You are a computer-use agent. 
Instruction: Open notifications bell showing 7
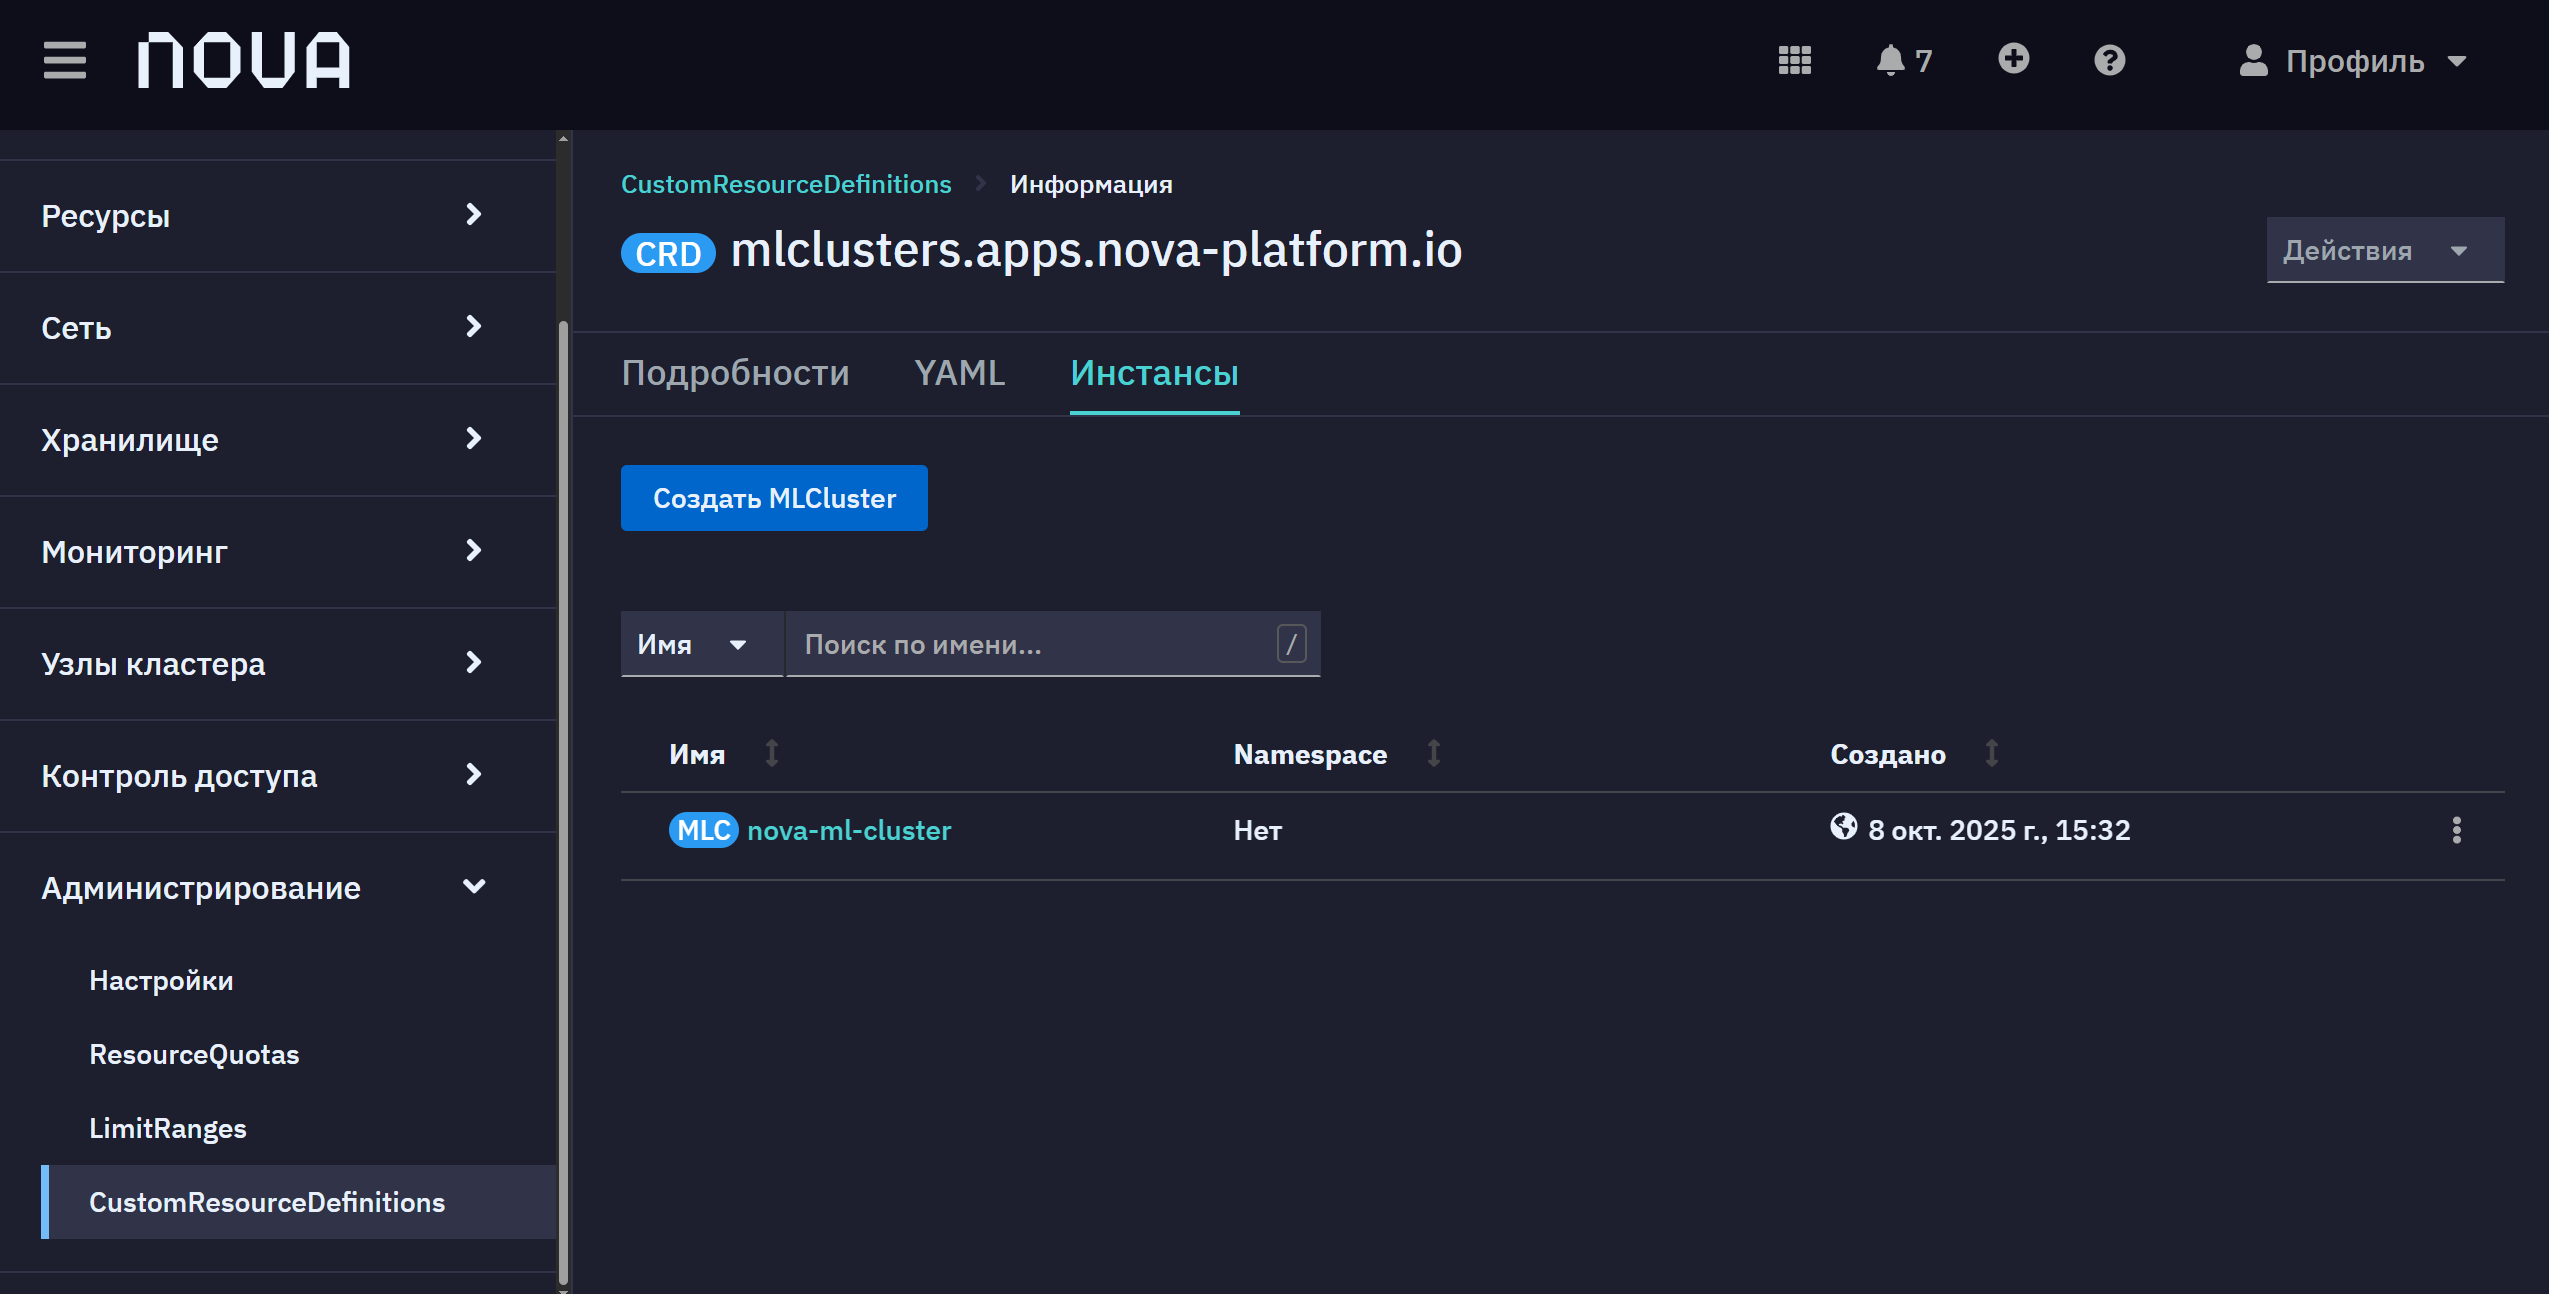(1903, 60)
